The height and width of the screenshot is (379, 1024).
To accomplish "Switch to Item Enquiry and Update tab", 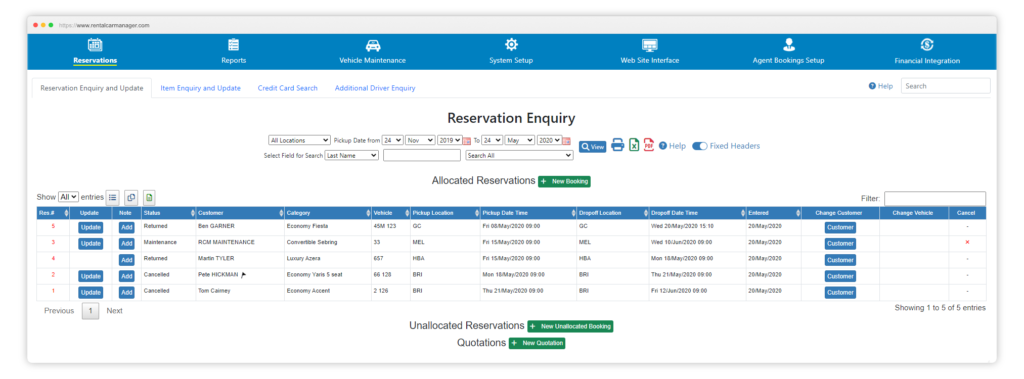I will (200, 88).
